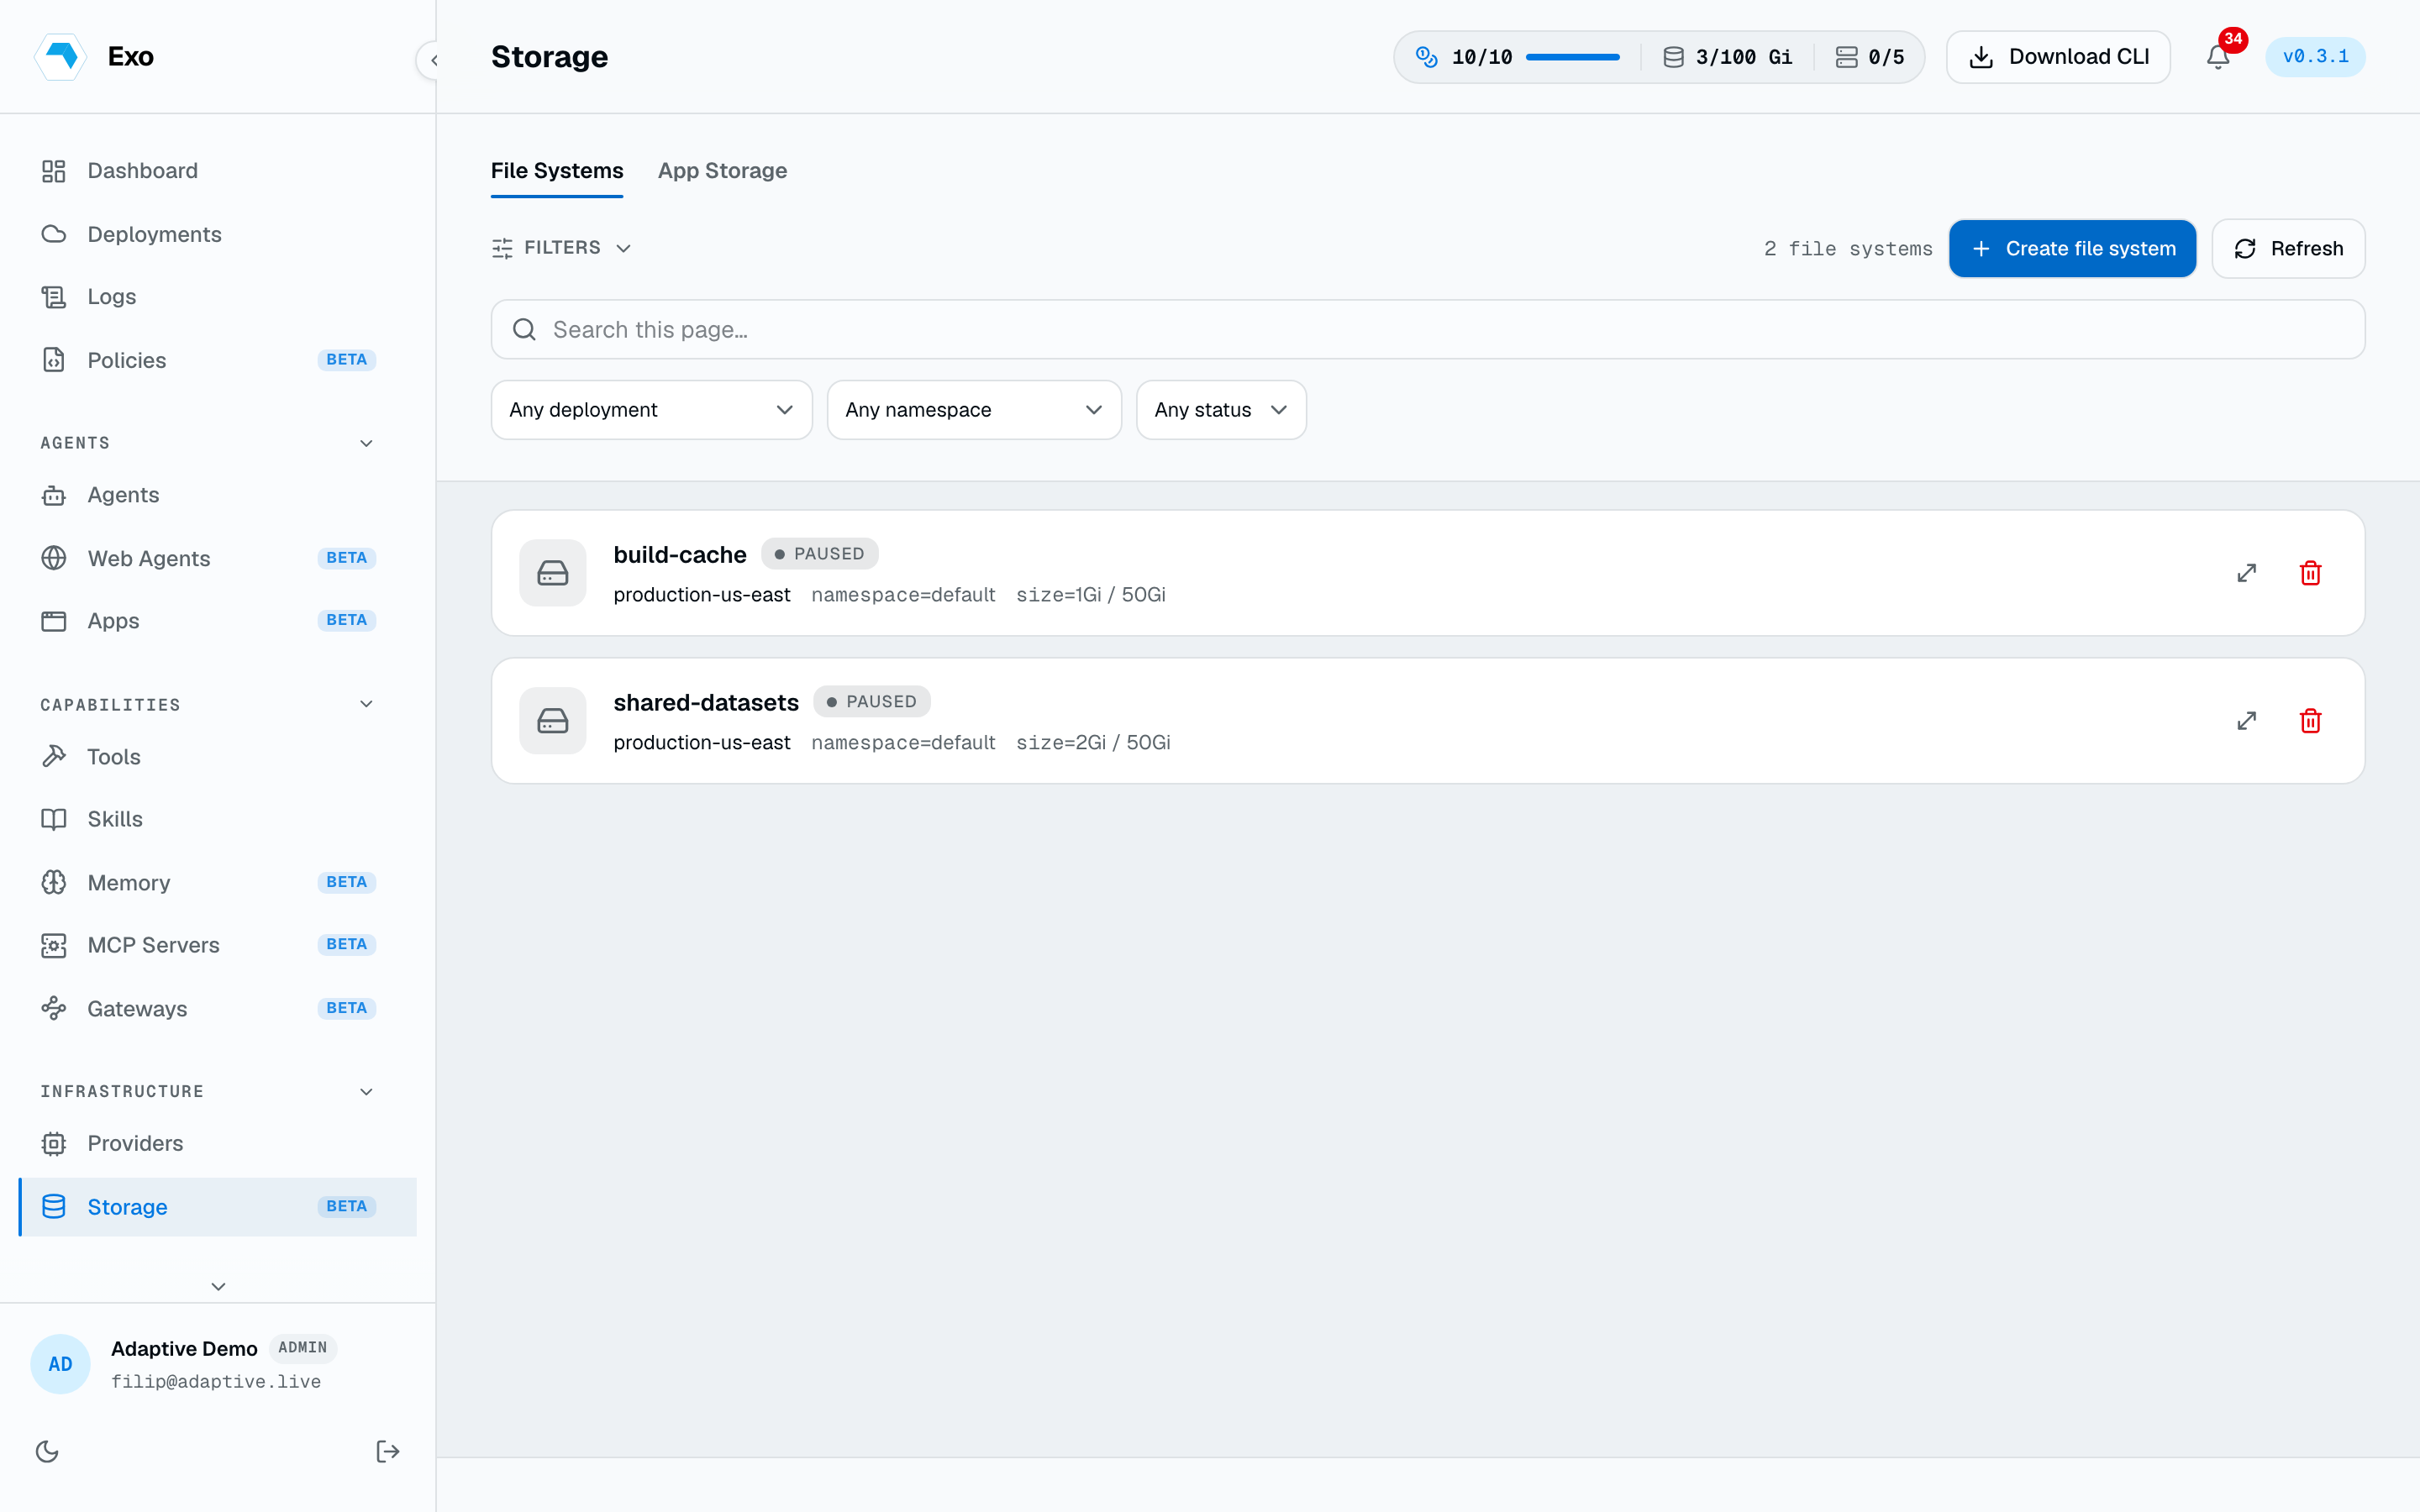Click the build-cache name
The height and width of the screenshot is (1512, 2420).
pyautogui.click(x=680, y=555)
